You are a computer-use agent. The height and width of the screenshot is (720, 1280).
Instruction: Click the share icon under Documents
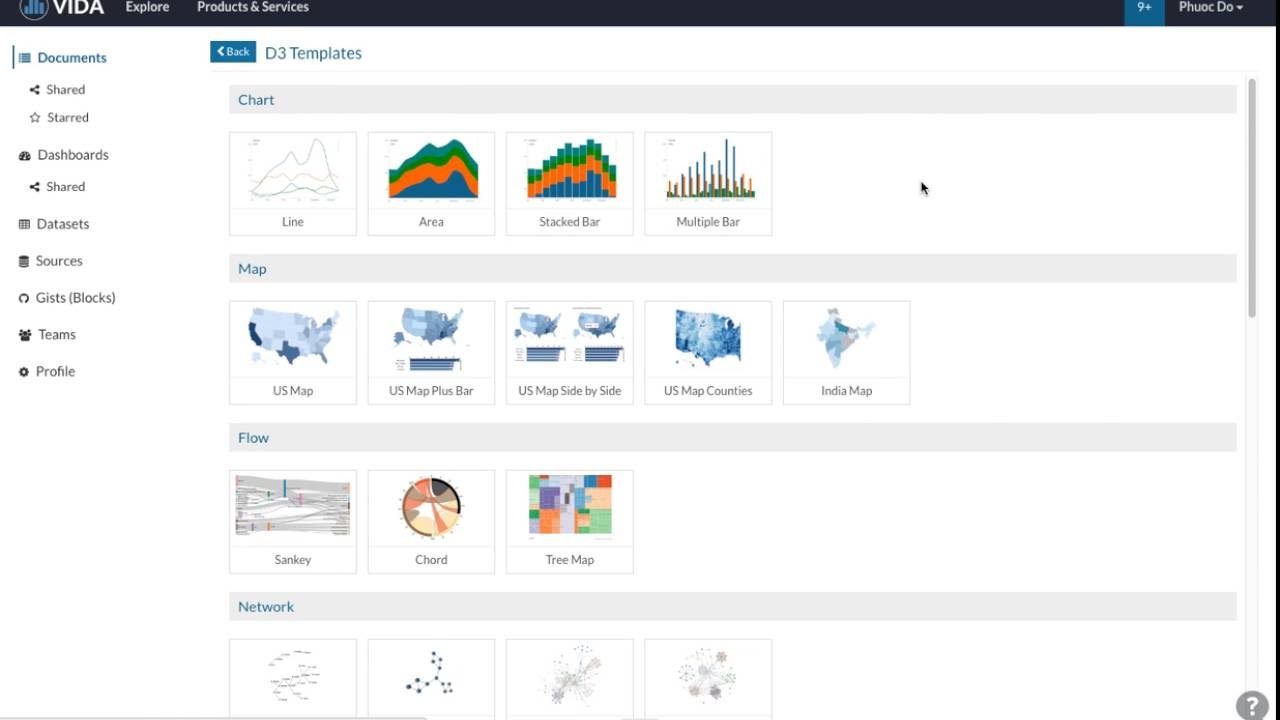point(35,90)
